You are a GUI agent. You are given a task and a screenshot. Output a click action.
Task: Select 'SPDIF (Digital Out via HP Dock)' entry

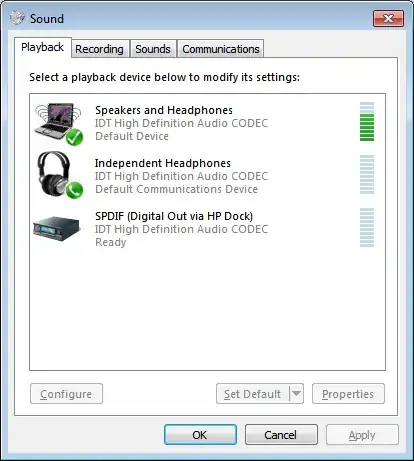[174, 216]
